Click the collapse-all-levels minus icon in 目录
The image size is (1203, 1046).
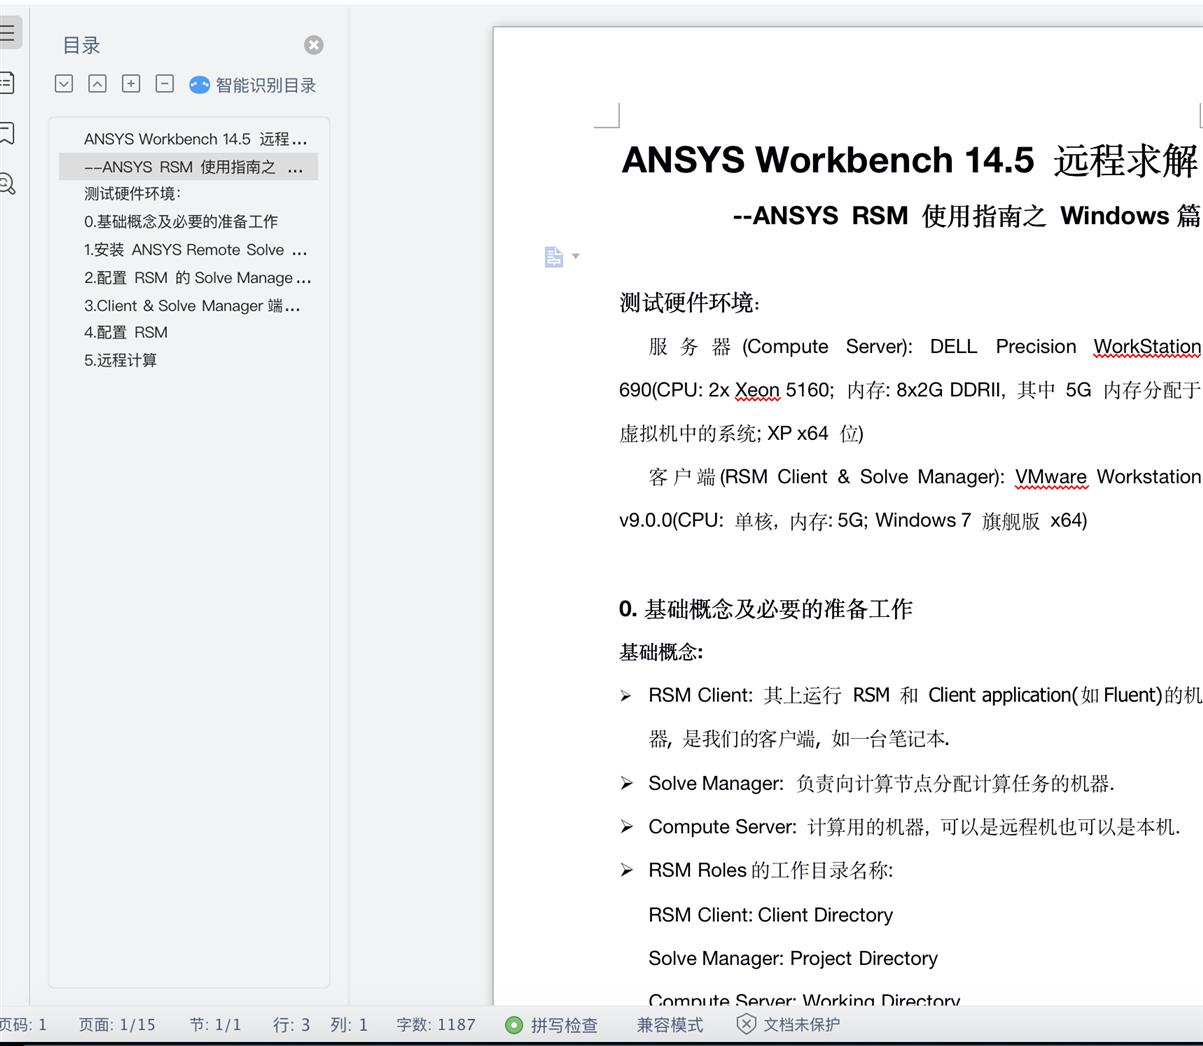click(x=165, y=84)
